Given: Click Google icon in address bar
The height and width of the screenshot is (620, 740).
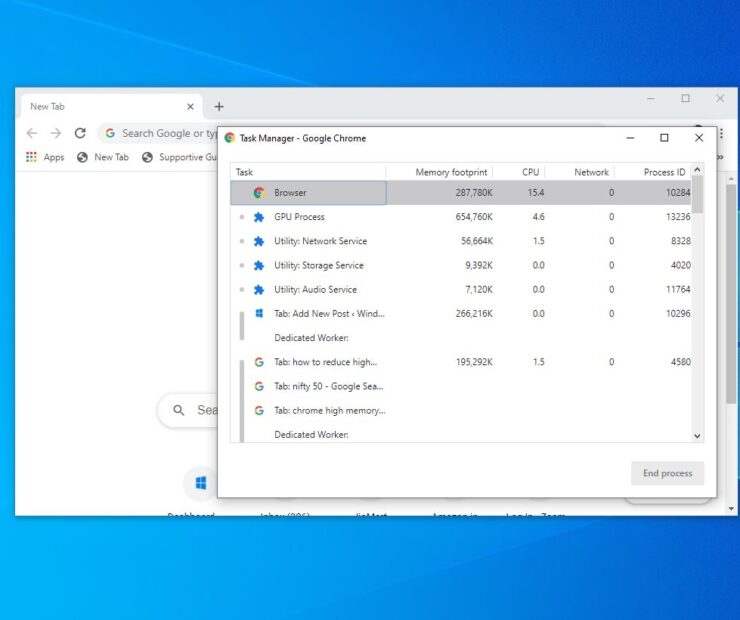Looking at the screenshot, I should point(110,133).
